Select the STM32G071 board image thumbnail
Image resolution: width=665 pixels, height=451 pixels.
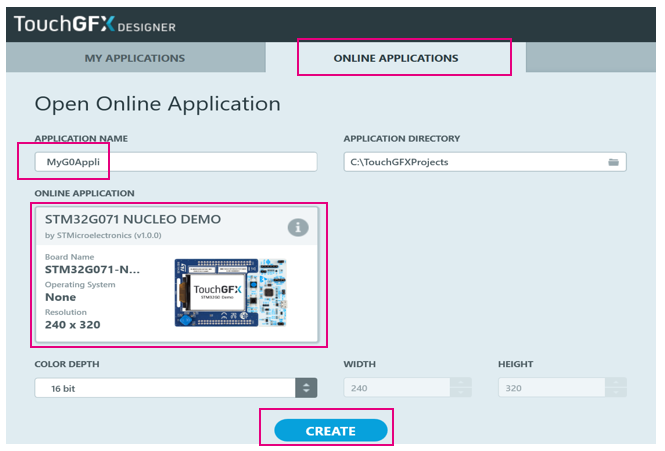[230, 293]
